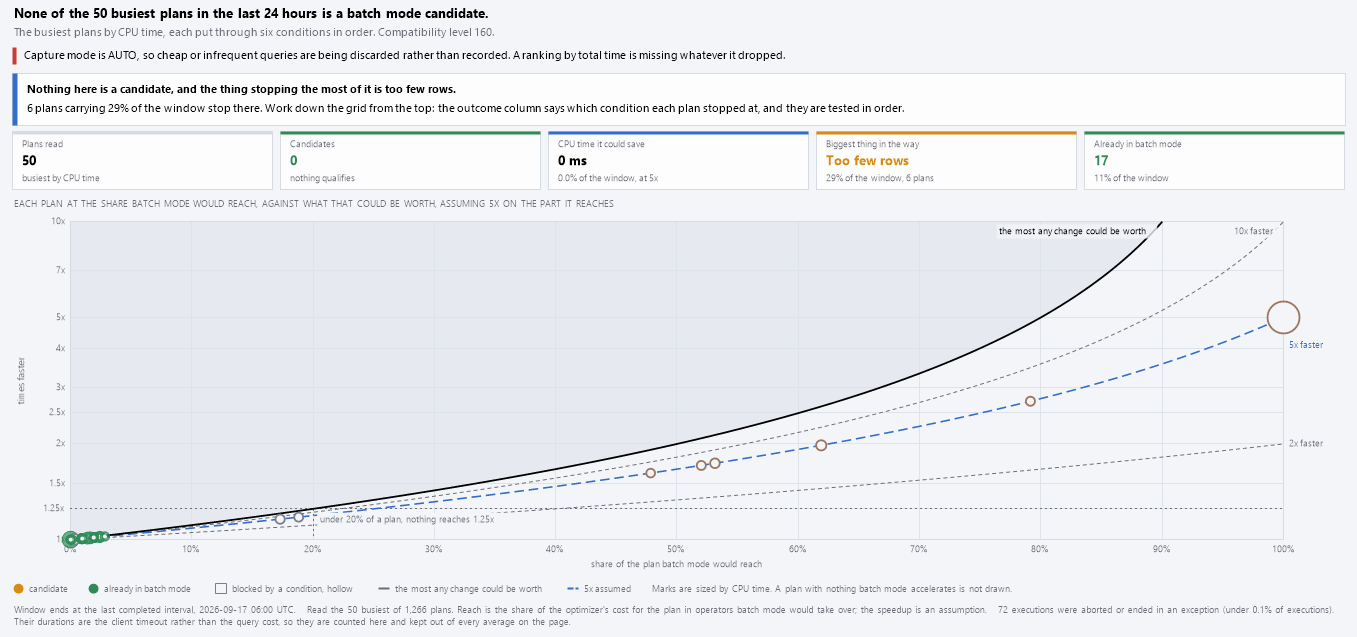1357x637 pixels.
Task: Click the hollow plan marker near 62% reach
Action: pos(821,445)
